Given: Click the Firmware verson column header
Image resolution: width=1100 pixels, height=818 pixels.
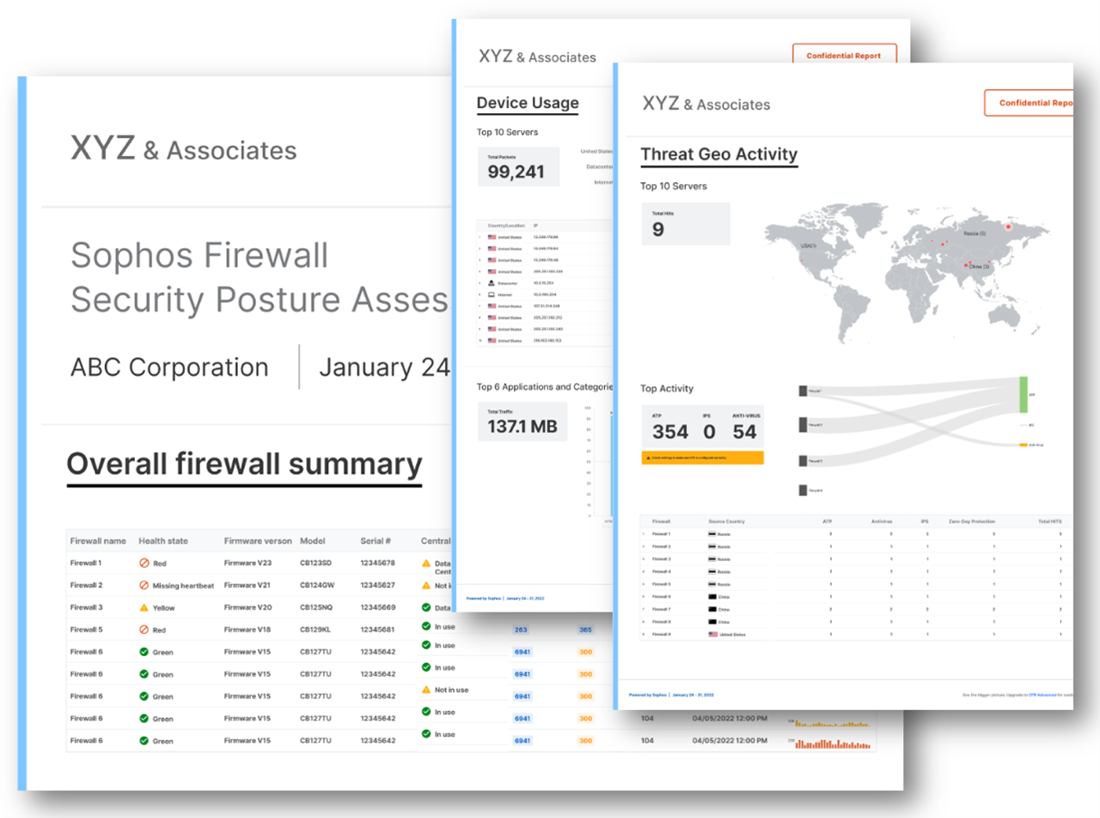Looking at the screenshot, I should 257,541.
